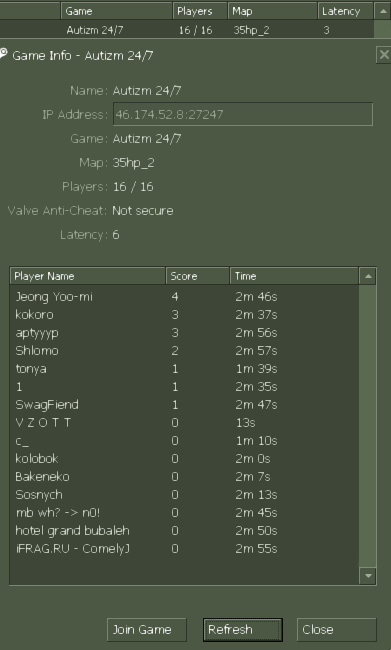Click the player list scroll up arrow
Screen dimensions: 391x650
point(367,276)
